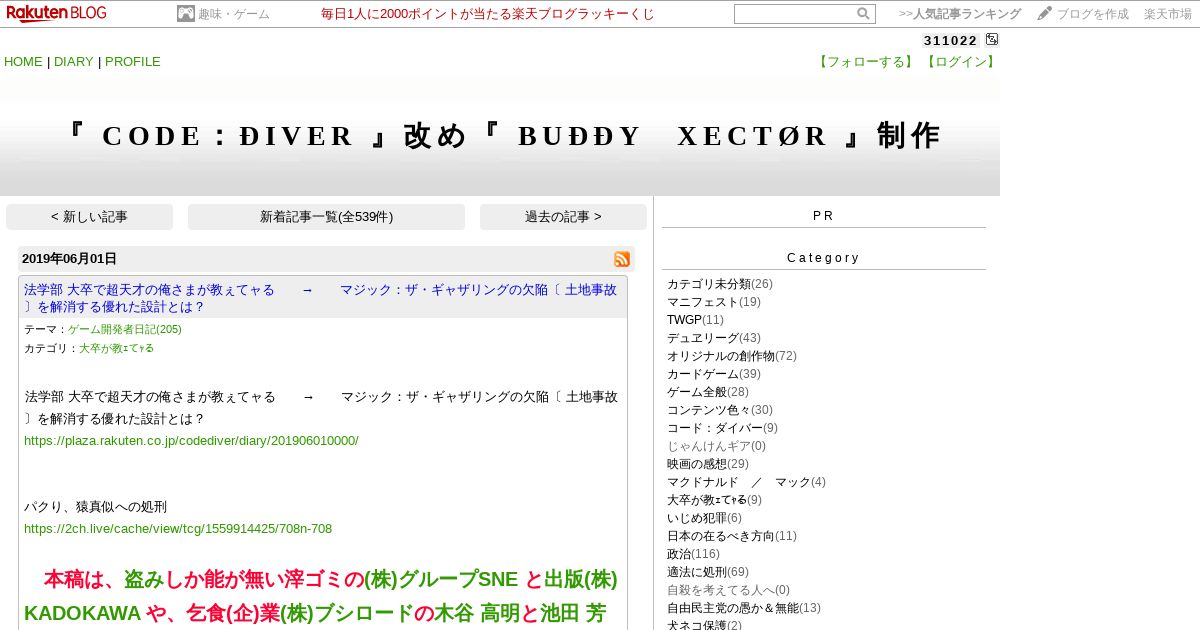The width and height of the screenshot is (1200, 630).
Task: Click the 2019年06月01日 date header
Action: pyautogui.click(x=69, y=259)
